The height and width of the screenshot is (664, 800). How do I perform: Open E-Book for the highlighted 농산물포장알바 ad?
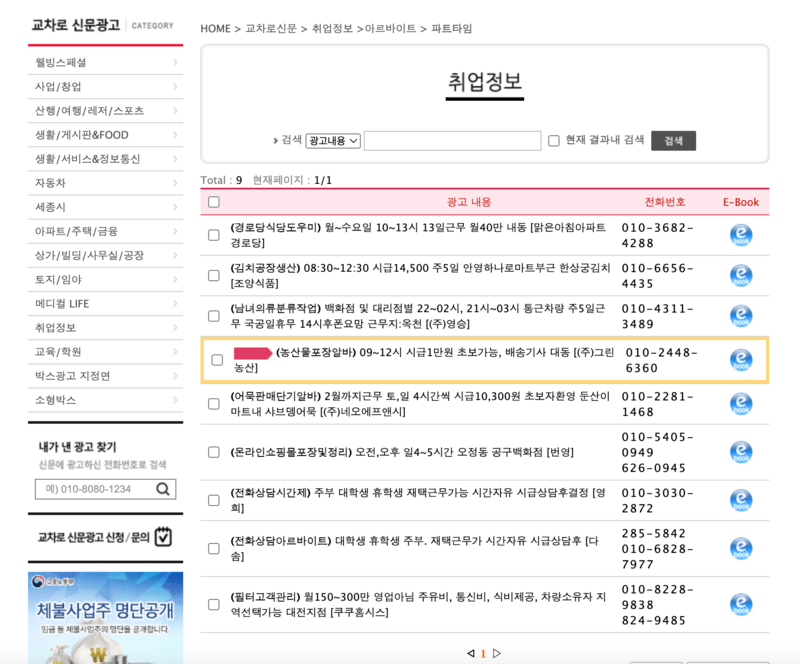741,360
